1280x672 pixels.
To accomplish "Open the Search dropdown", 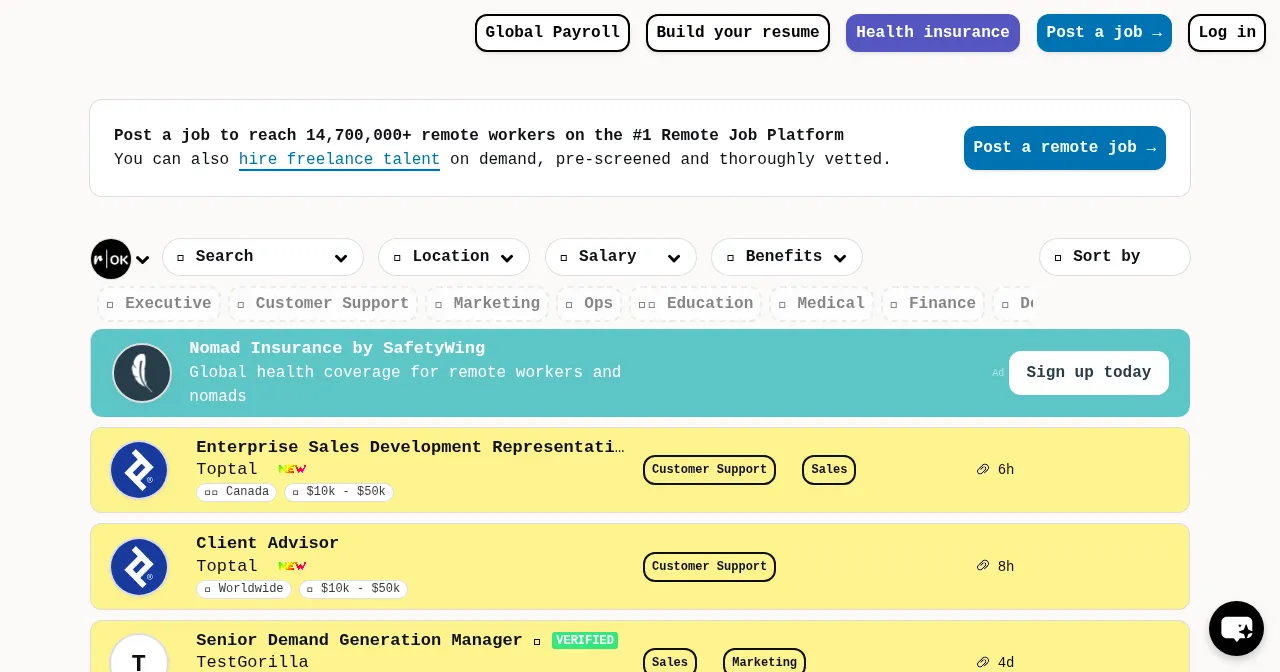I will tap(263, 257).
